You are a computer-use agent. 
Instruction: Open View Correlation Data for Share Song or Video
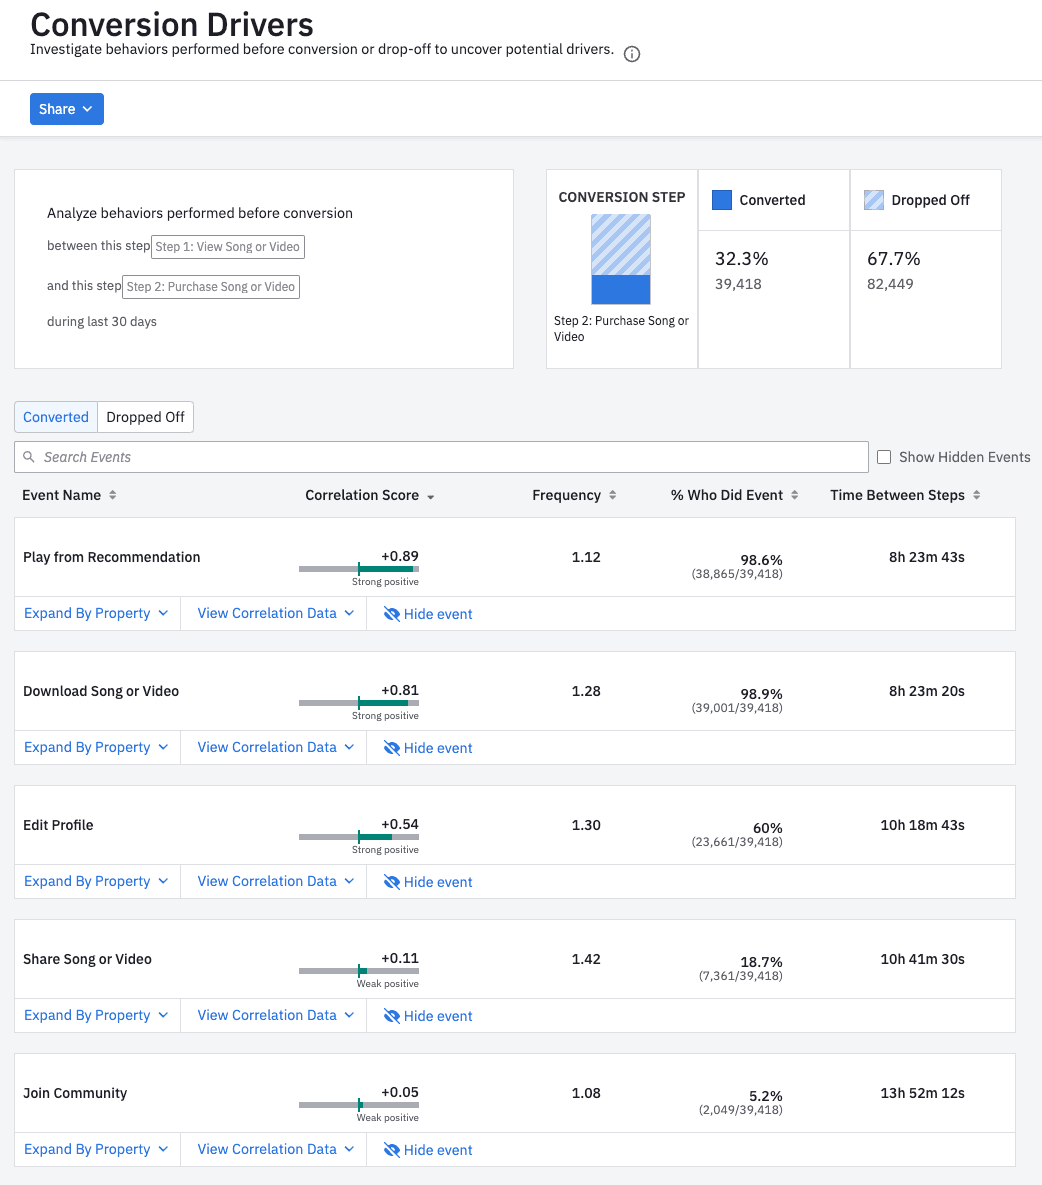(x=275, y=1015)
